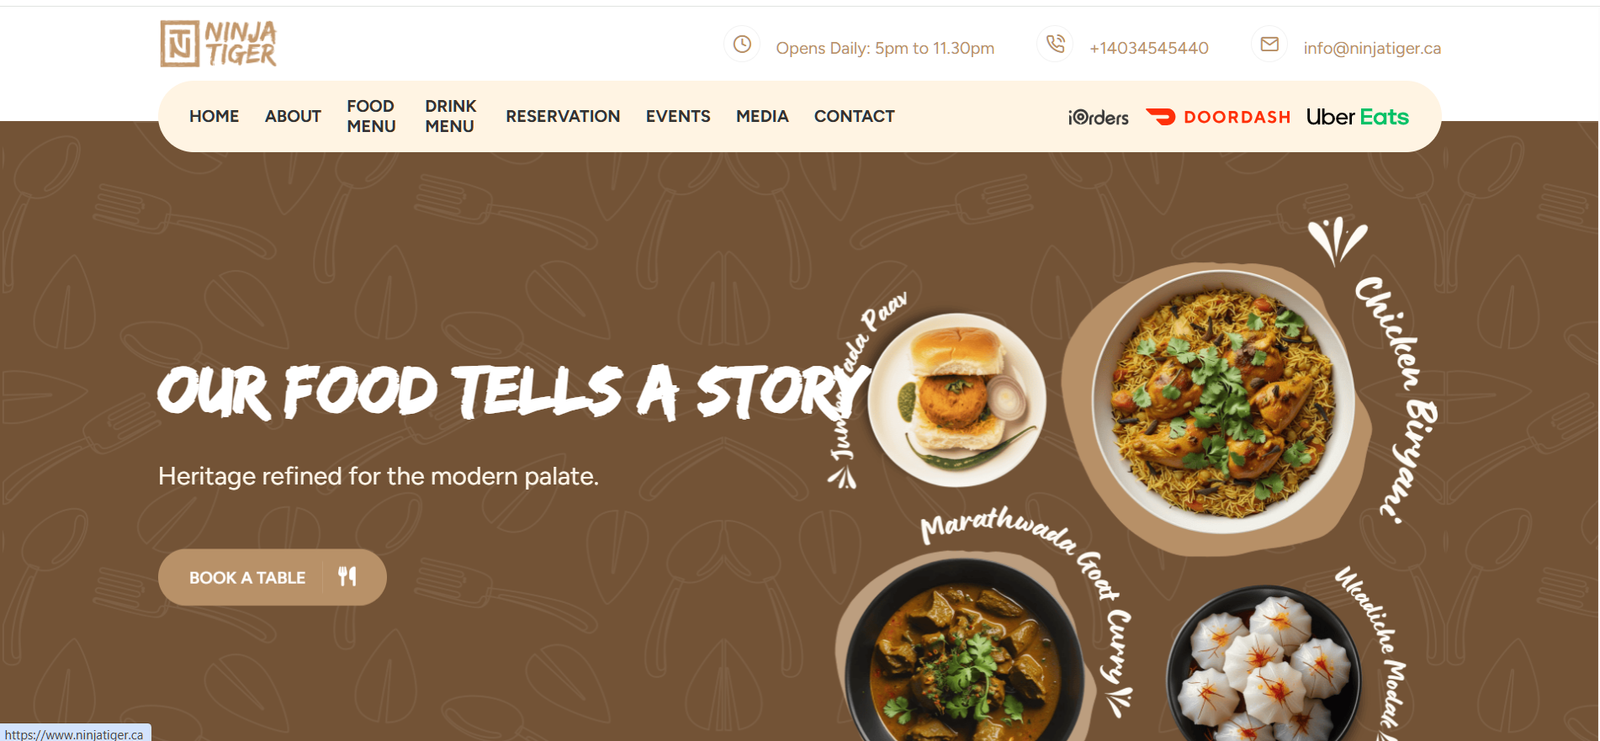Click the Book a Table button
Image resolution: width=1600 pixels, height=741 pixels.
tap(272, 577)
